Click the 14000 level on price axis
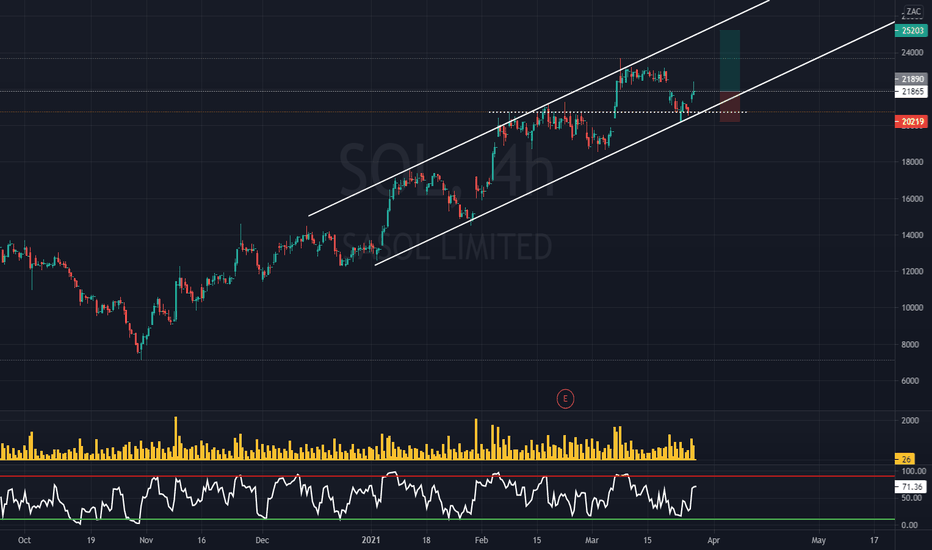Image resolution: width=932 pixels, height=550 pixels. (x=912, y=235)
